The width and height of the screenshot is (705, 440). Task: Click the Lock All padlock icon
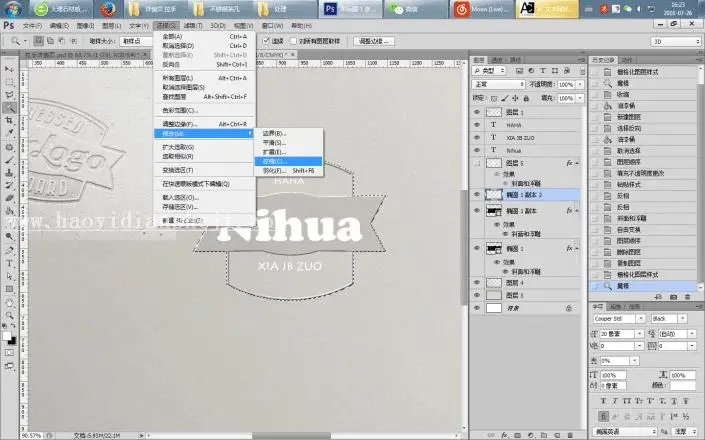click(x=526, y=98)
